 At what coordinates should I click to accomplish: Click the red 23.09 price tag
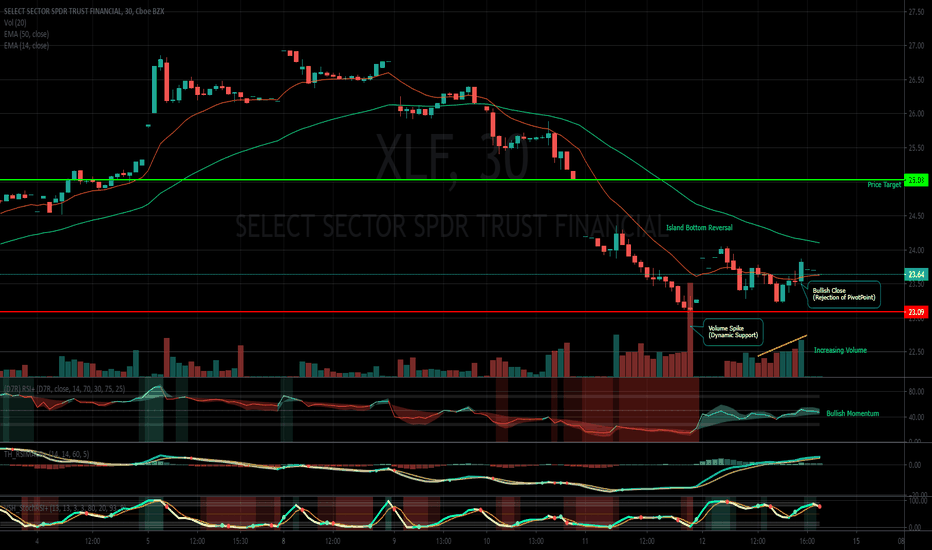(916, 312)
